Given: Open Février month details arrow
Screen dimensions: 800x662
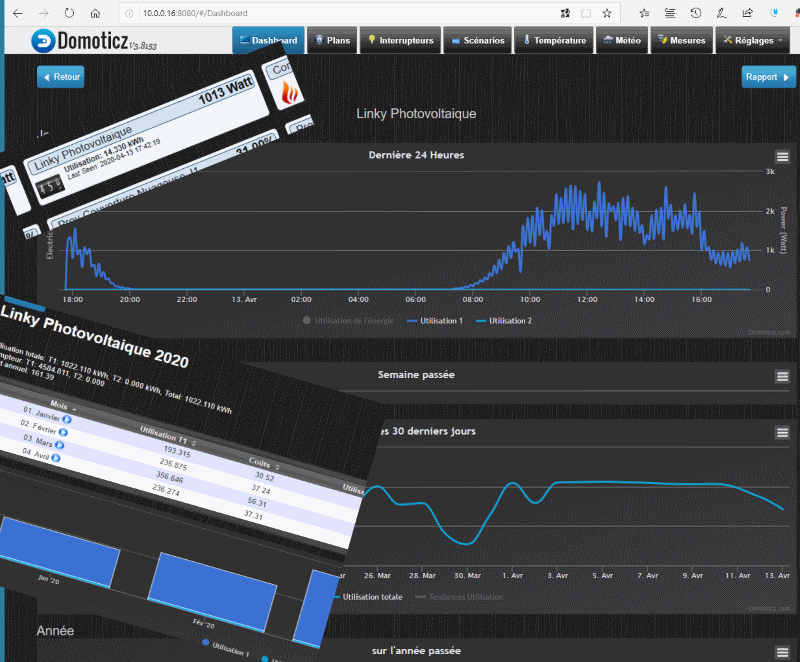Looking at the screenshot, I should point(63,432).
